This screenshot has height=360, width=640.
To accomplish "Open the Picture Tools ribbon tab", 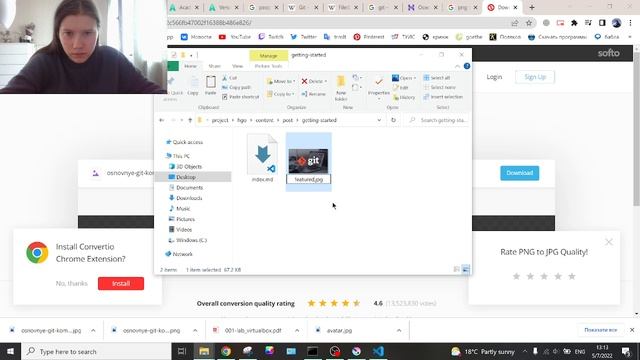I will point(268,66).
